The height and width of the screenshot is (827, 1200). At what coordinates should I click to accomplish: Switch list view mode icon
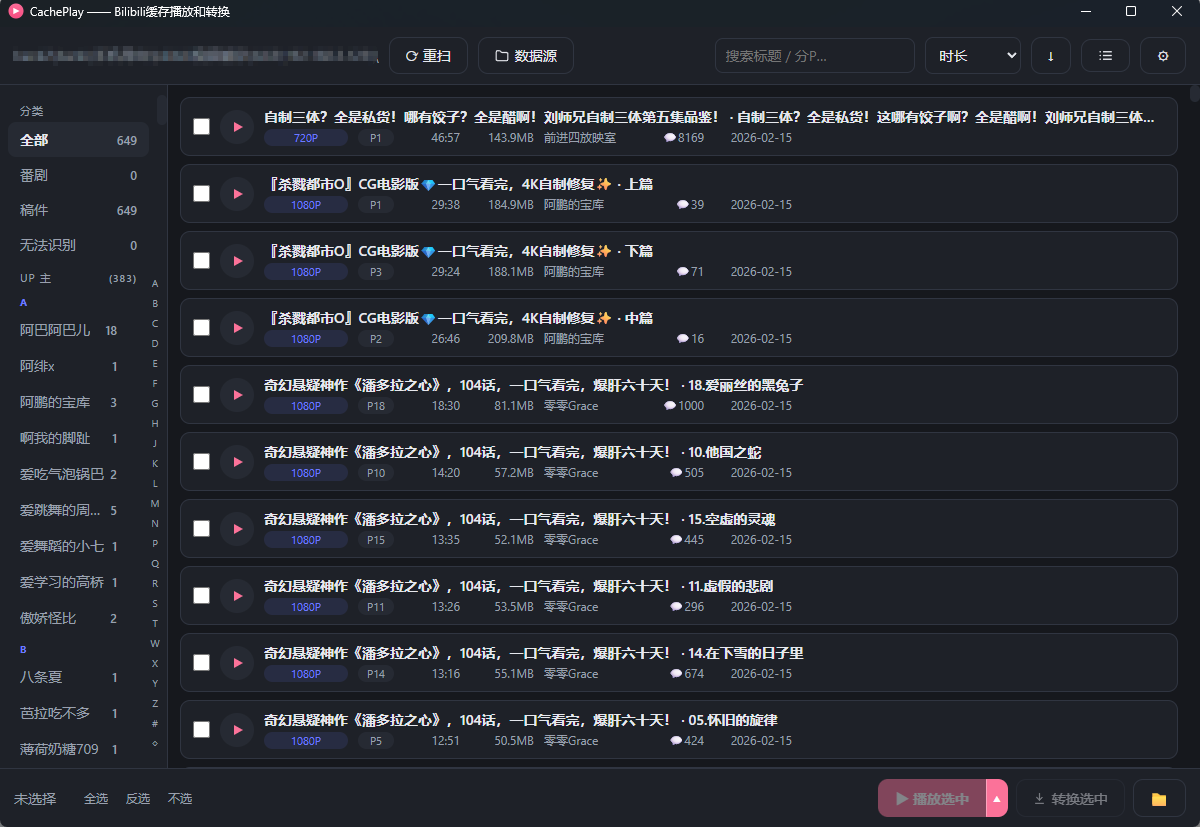click(x=1105, y=56)
